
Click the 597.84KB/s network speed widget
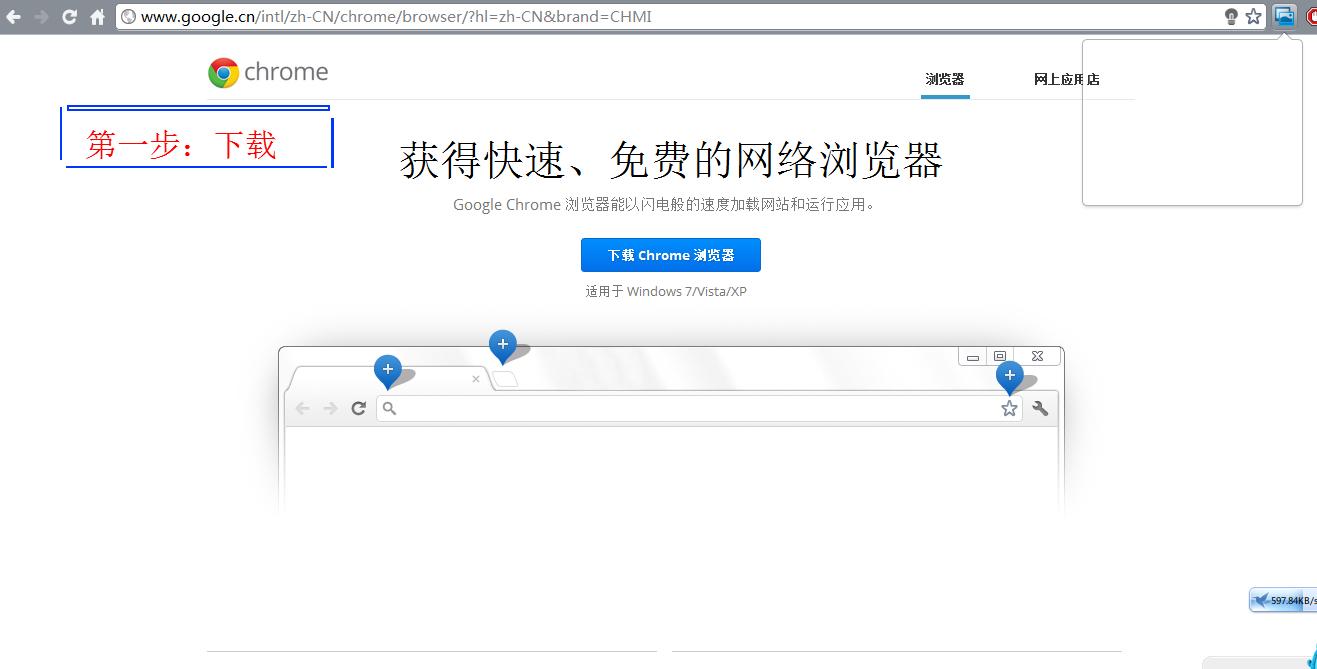pyautogui.click(x=1283, y=600)
